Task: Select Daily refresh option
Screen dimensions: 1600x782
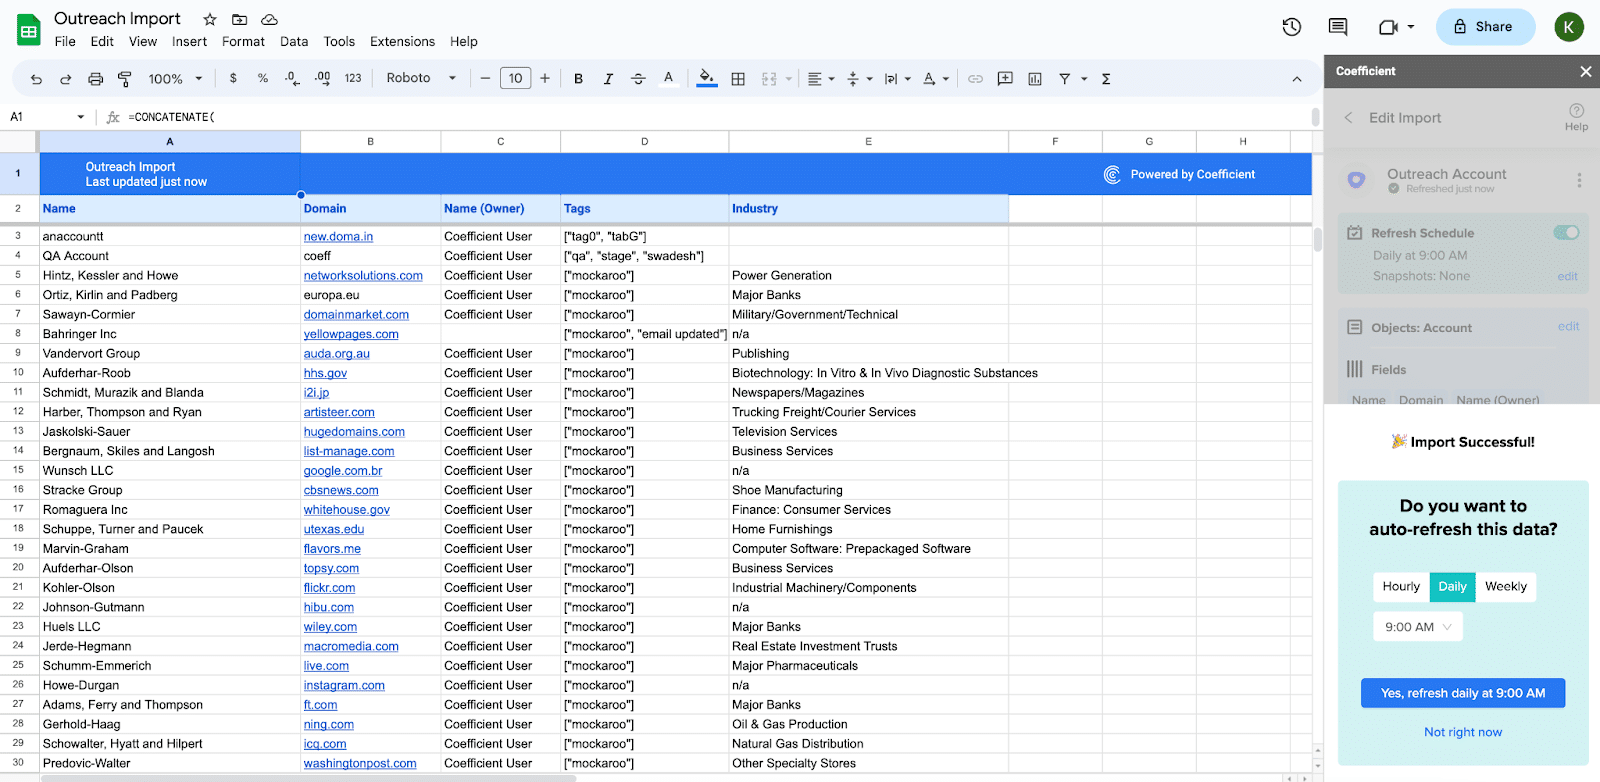Action: (1452, 587)
